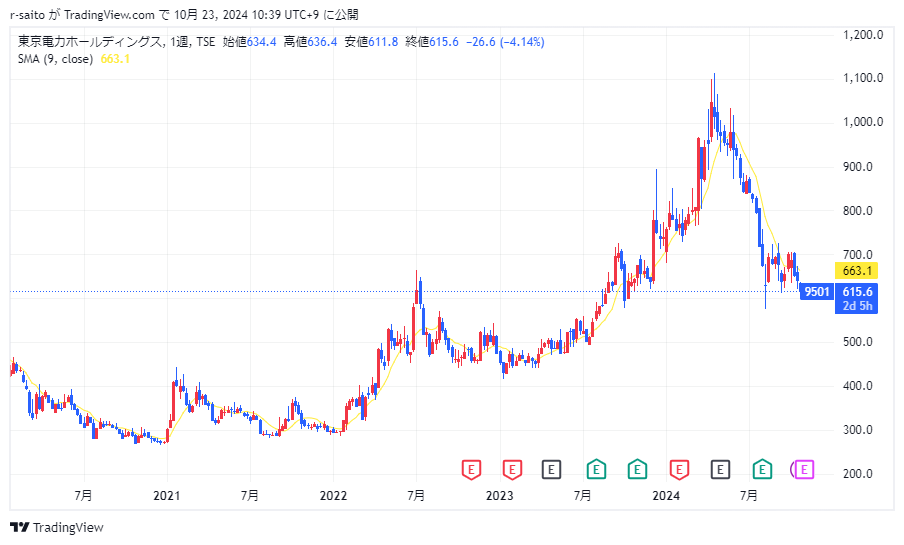The width and height of the screenshot is (904, 545).
Task: Click the TradingView logo at the bottom
Action: pyautogui.click(x=56, y=527)
